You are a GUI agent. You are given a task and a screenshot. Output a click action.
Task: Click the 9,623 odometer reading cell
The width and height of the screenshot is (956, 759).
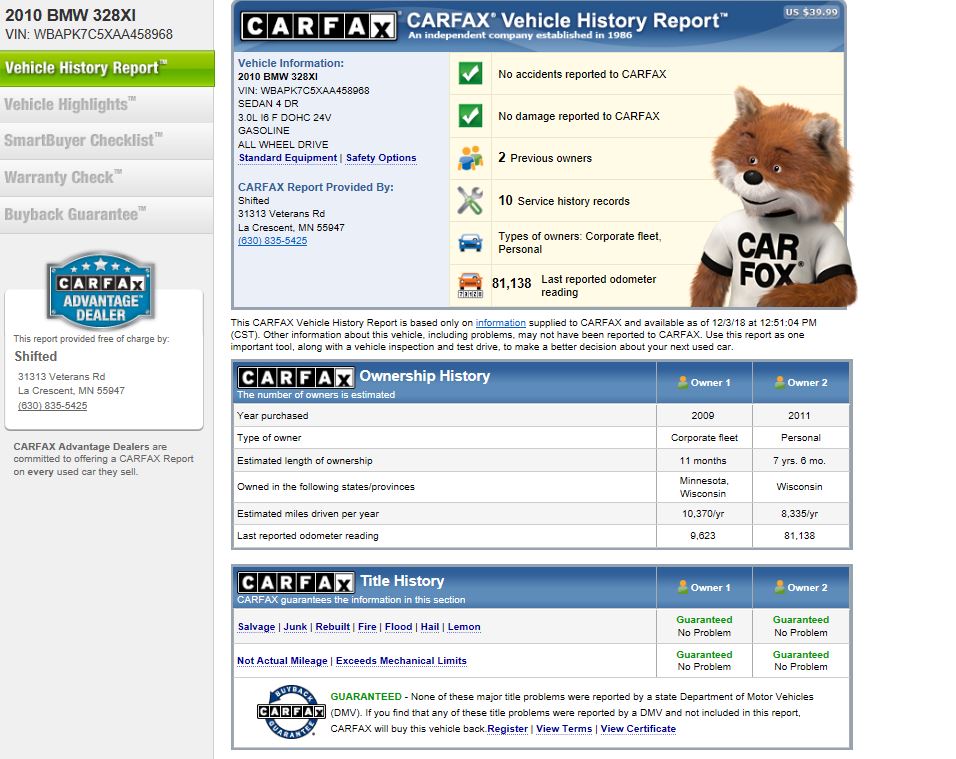coord(703,536)
